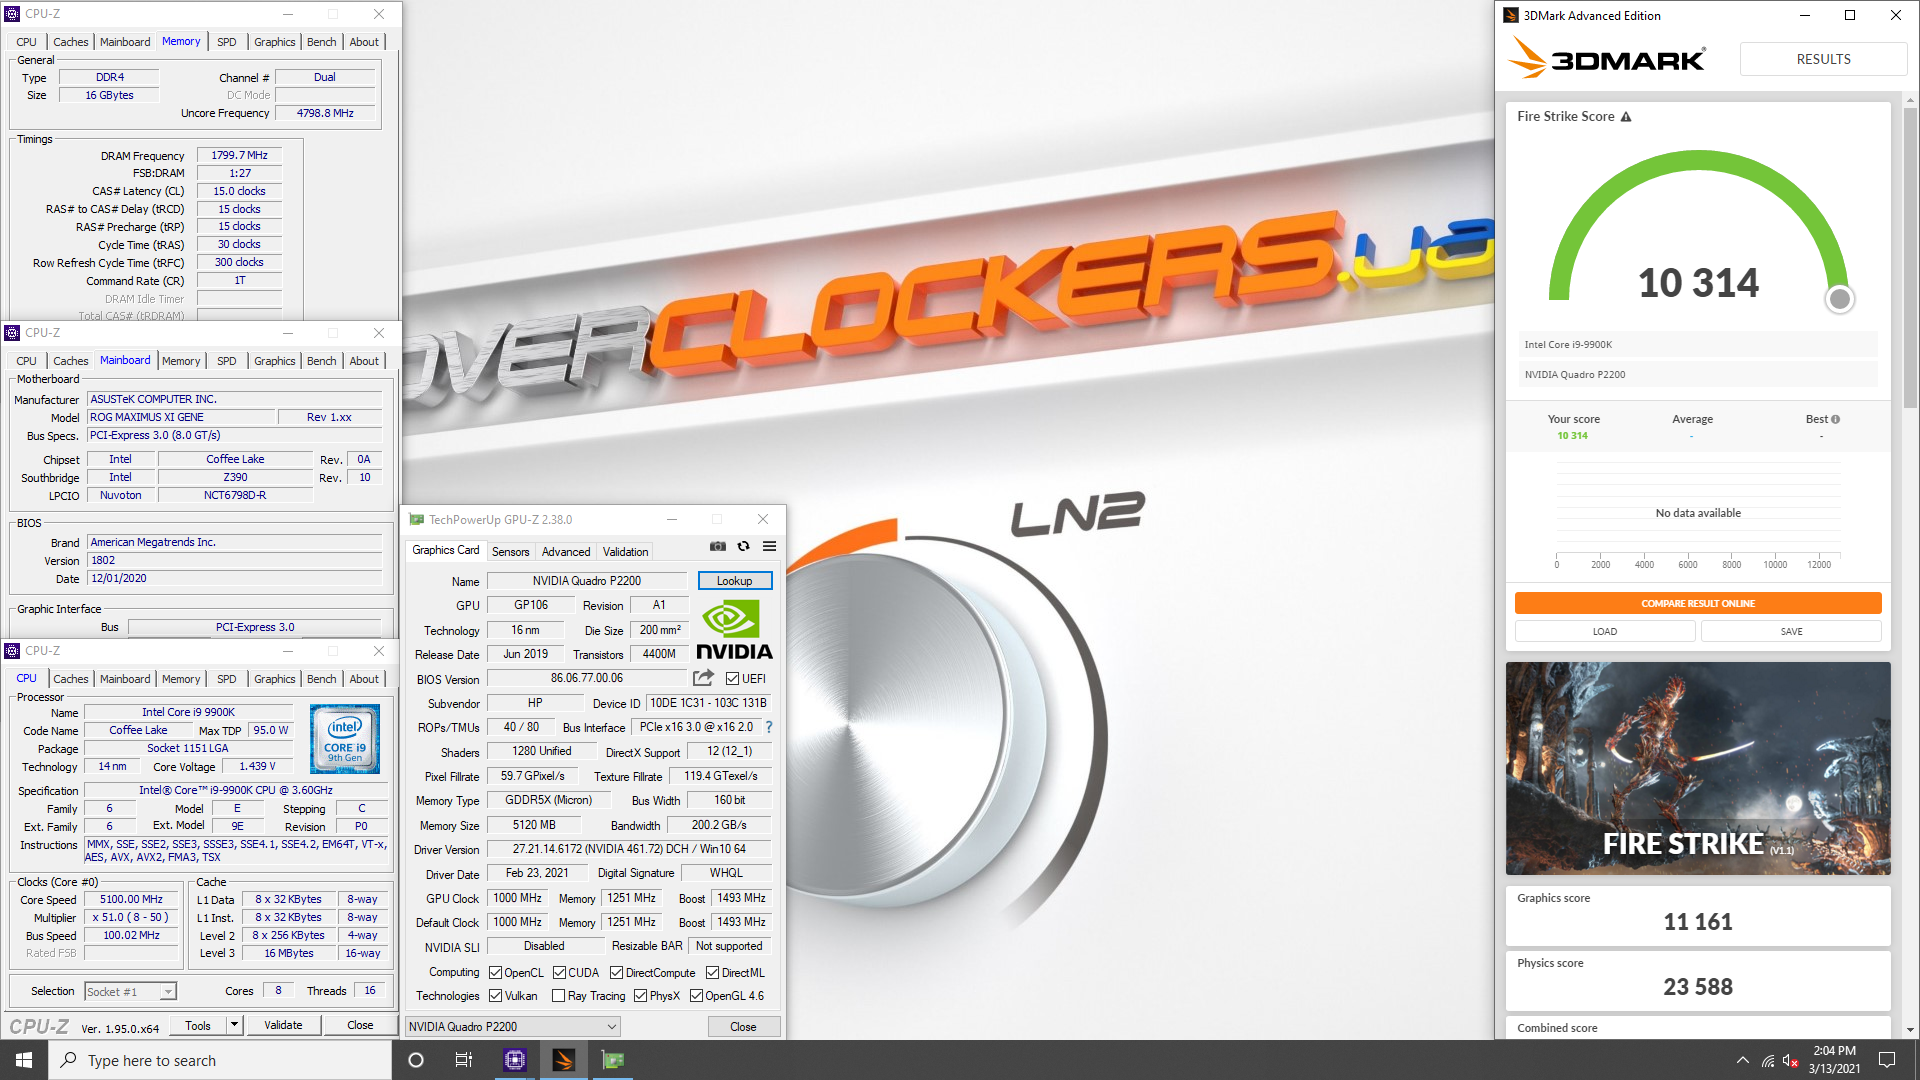1920x1080 pixels.
Task: Show hidden system tray icons
Action: click(1742, 1060)
